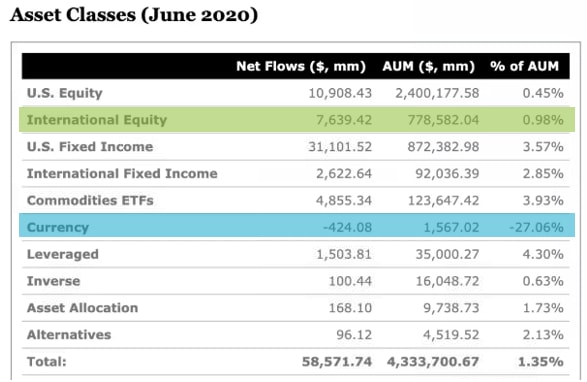Screen dimensions: 587x382
Task: Click the % of AUM column header
Action: (x=524, y=66)
